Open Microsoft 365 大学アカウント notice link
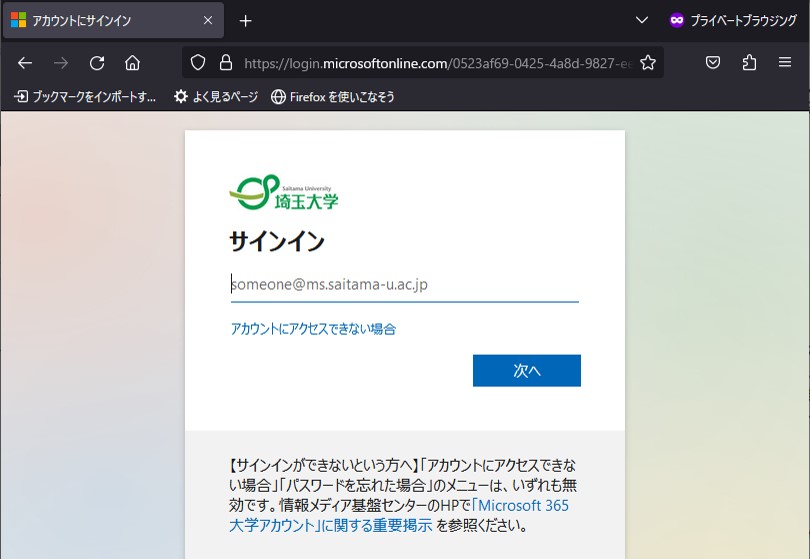 [x=399, y=515]
